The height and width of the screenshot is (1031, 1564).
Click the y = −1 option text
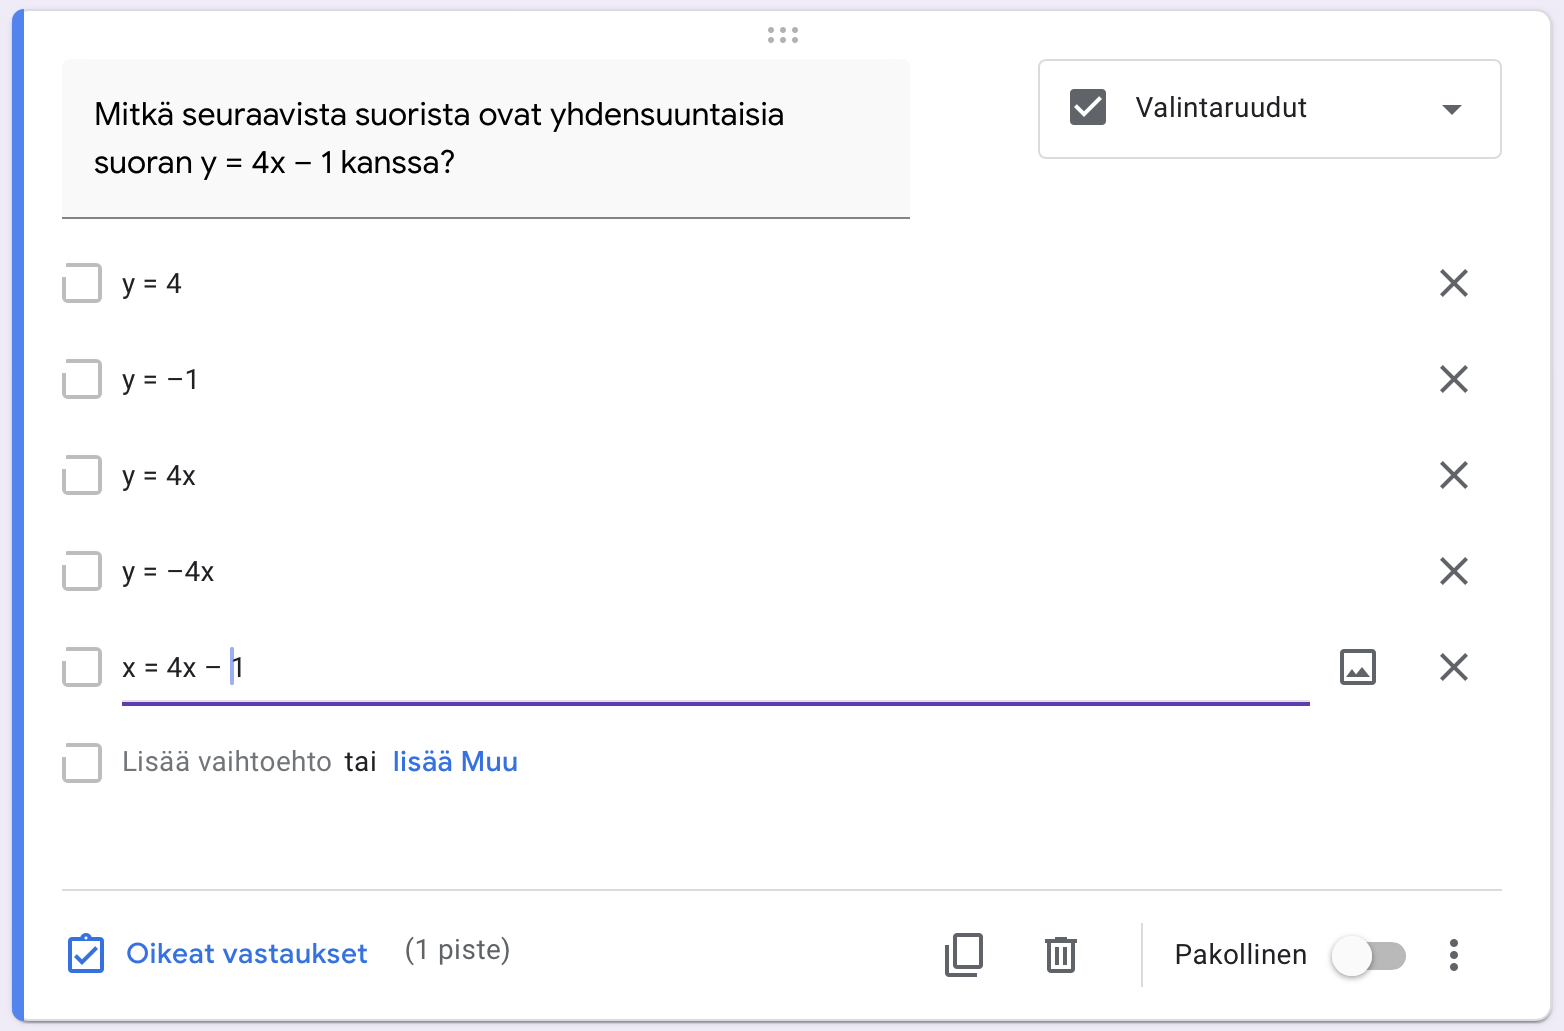[160, 379]
